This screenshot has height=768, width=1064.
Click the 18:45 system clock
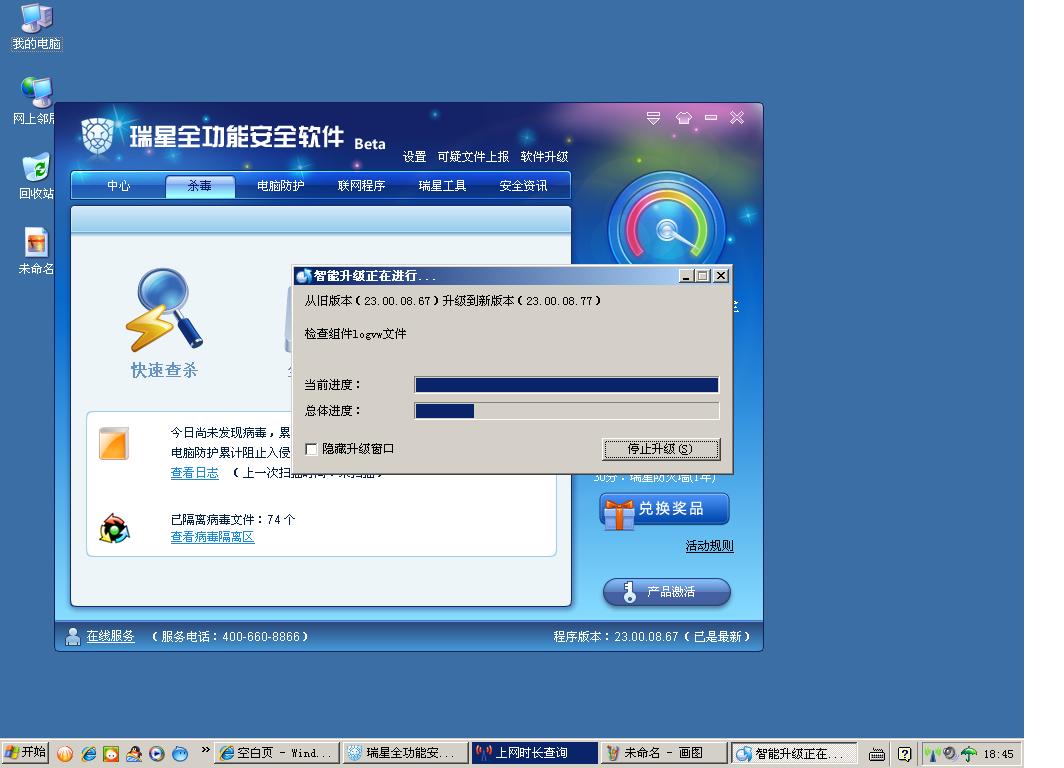pos(998,754)
